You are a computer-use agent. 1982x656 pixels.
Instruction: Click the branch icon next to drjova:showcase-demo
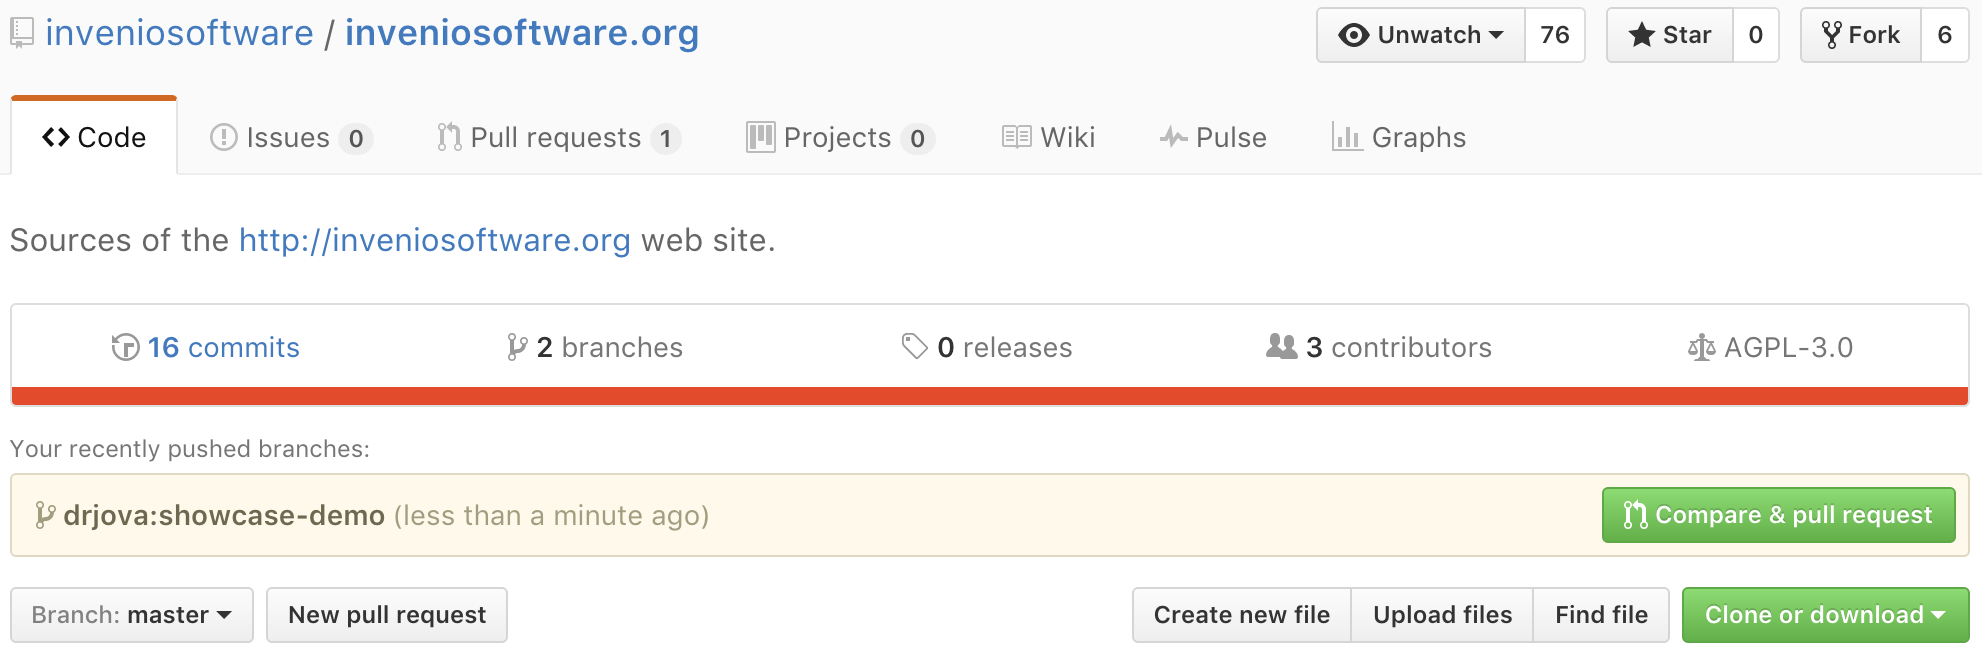45,515
